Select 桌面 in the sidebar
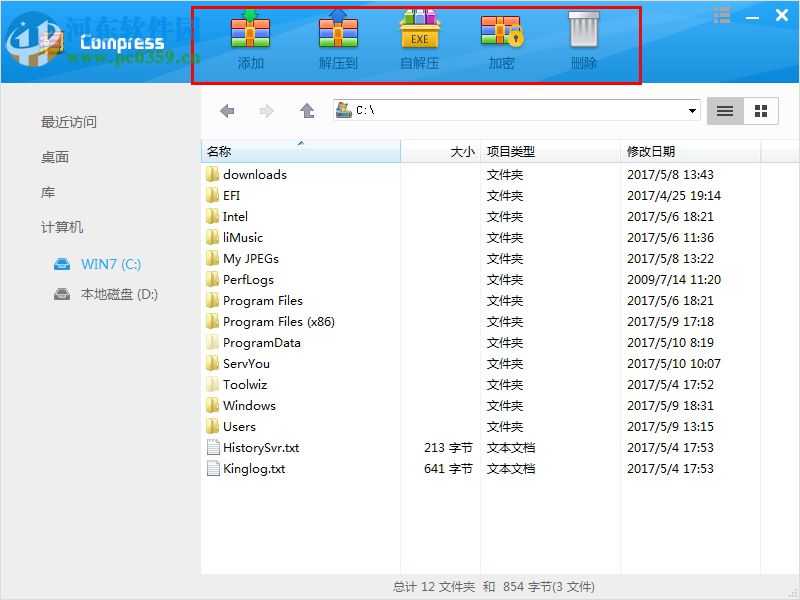The image size is (800, 600). tap(53, 157)
